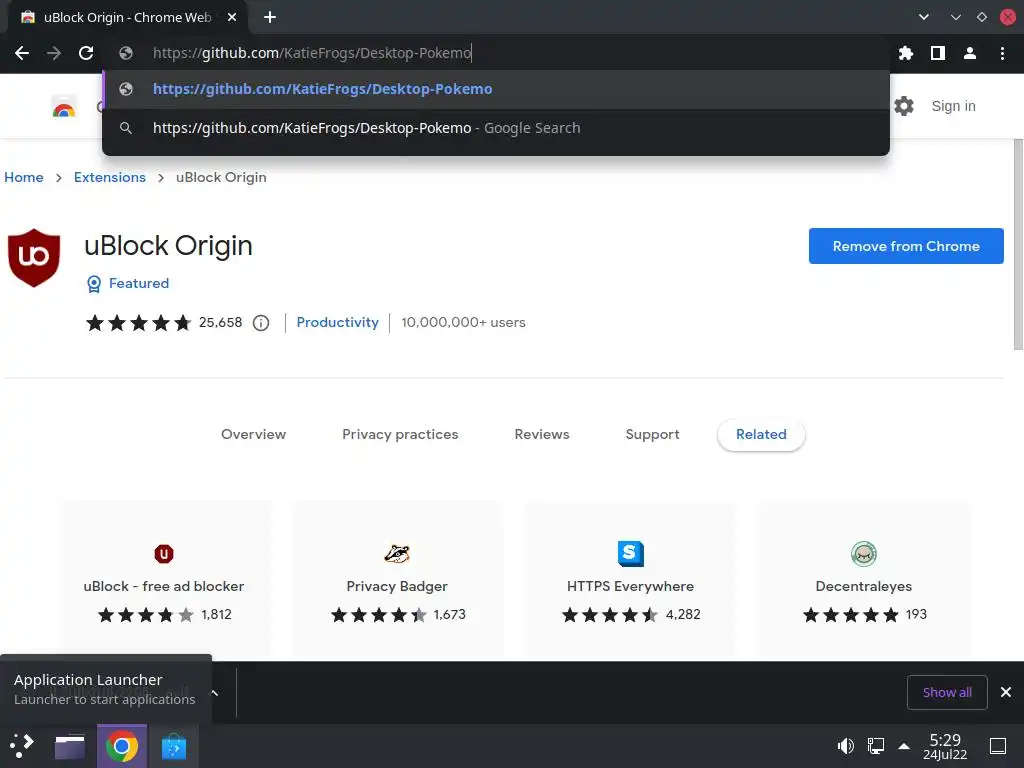Click the 10,000,000+ users text

click(x=463, y=323)
